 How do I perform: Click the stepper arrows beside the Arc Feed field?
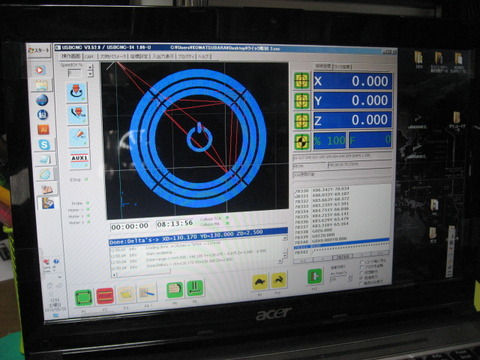pyautogui.click(x=350, y=279)
